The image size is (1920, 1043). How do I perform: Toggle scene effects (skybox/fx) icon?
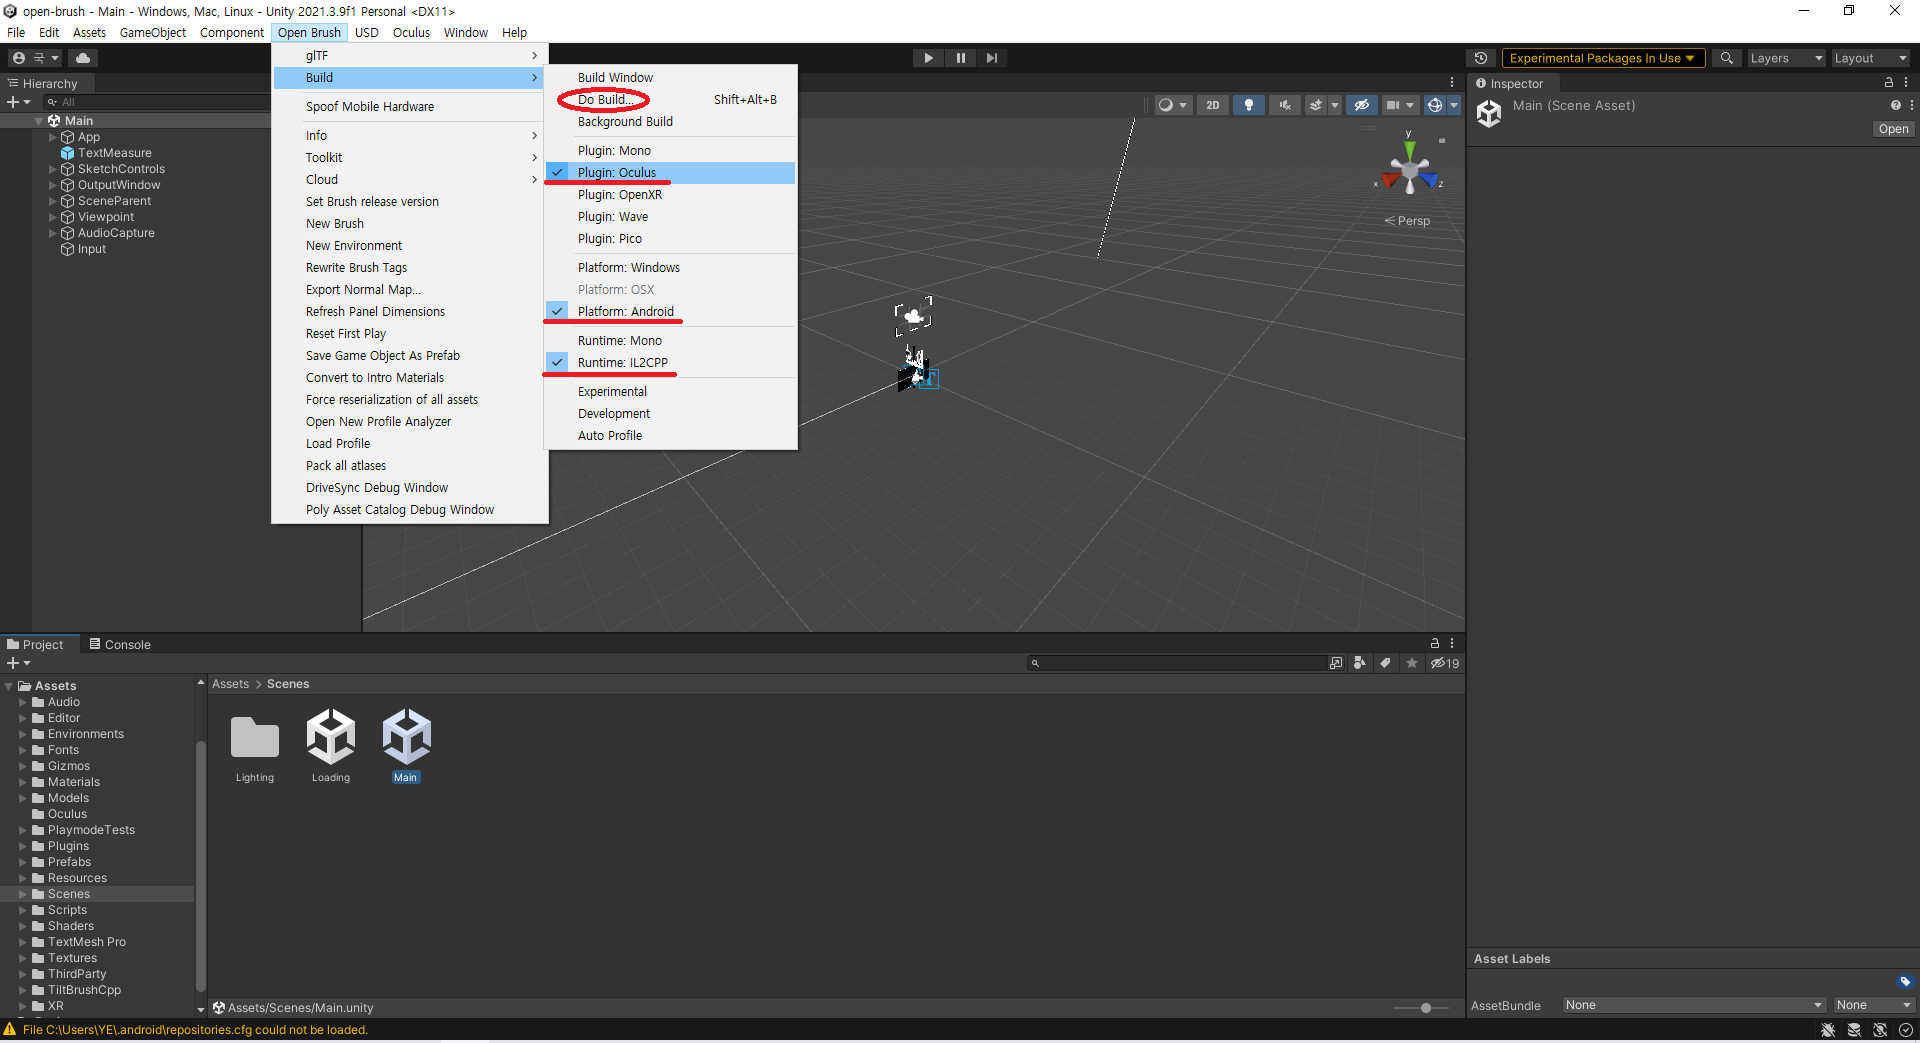(1317, 105)
